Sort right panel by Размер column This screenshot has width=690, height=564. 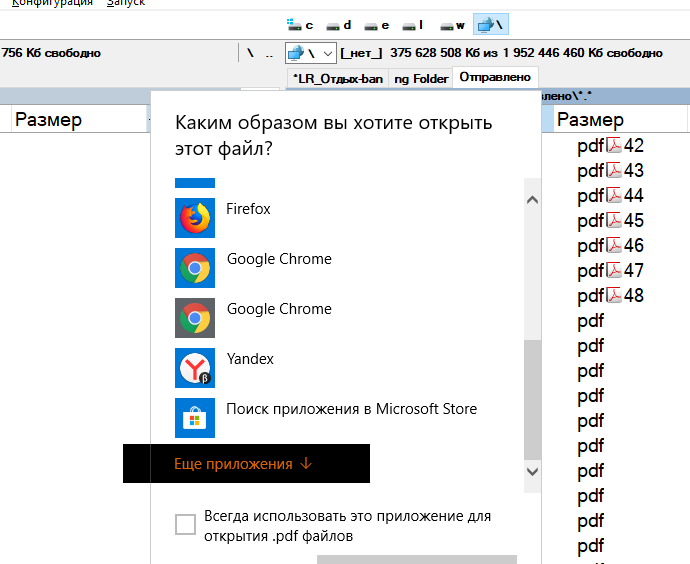pyautogui.click(x=620, y=119)
